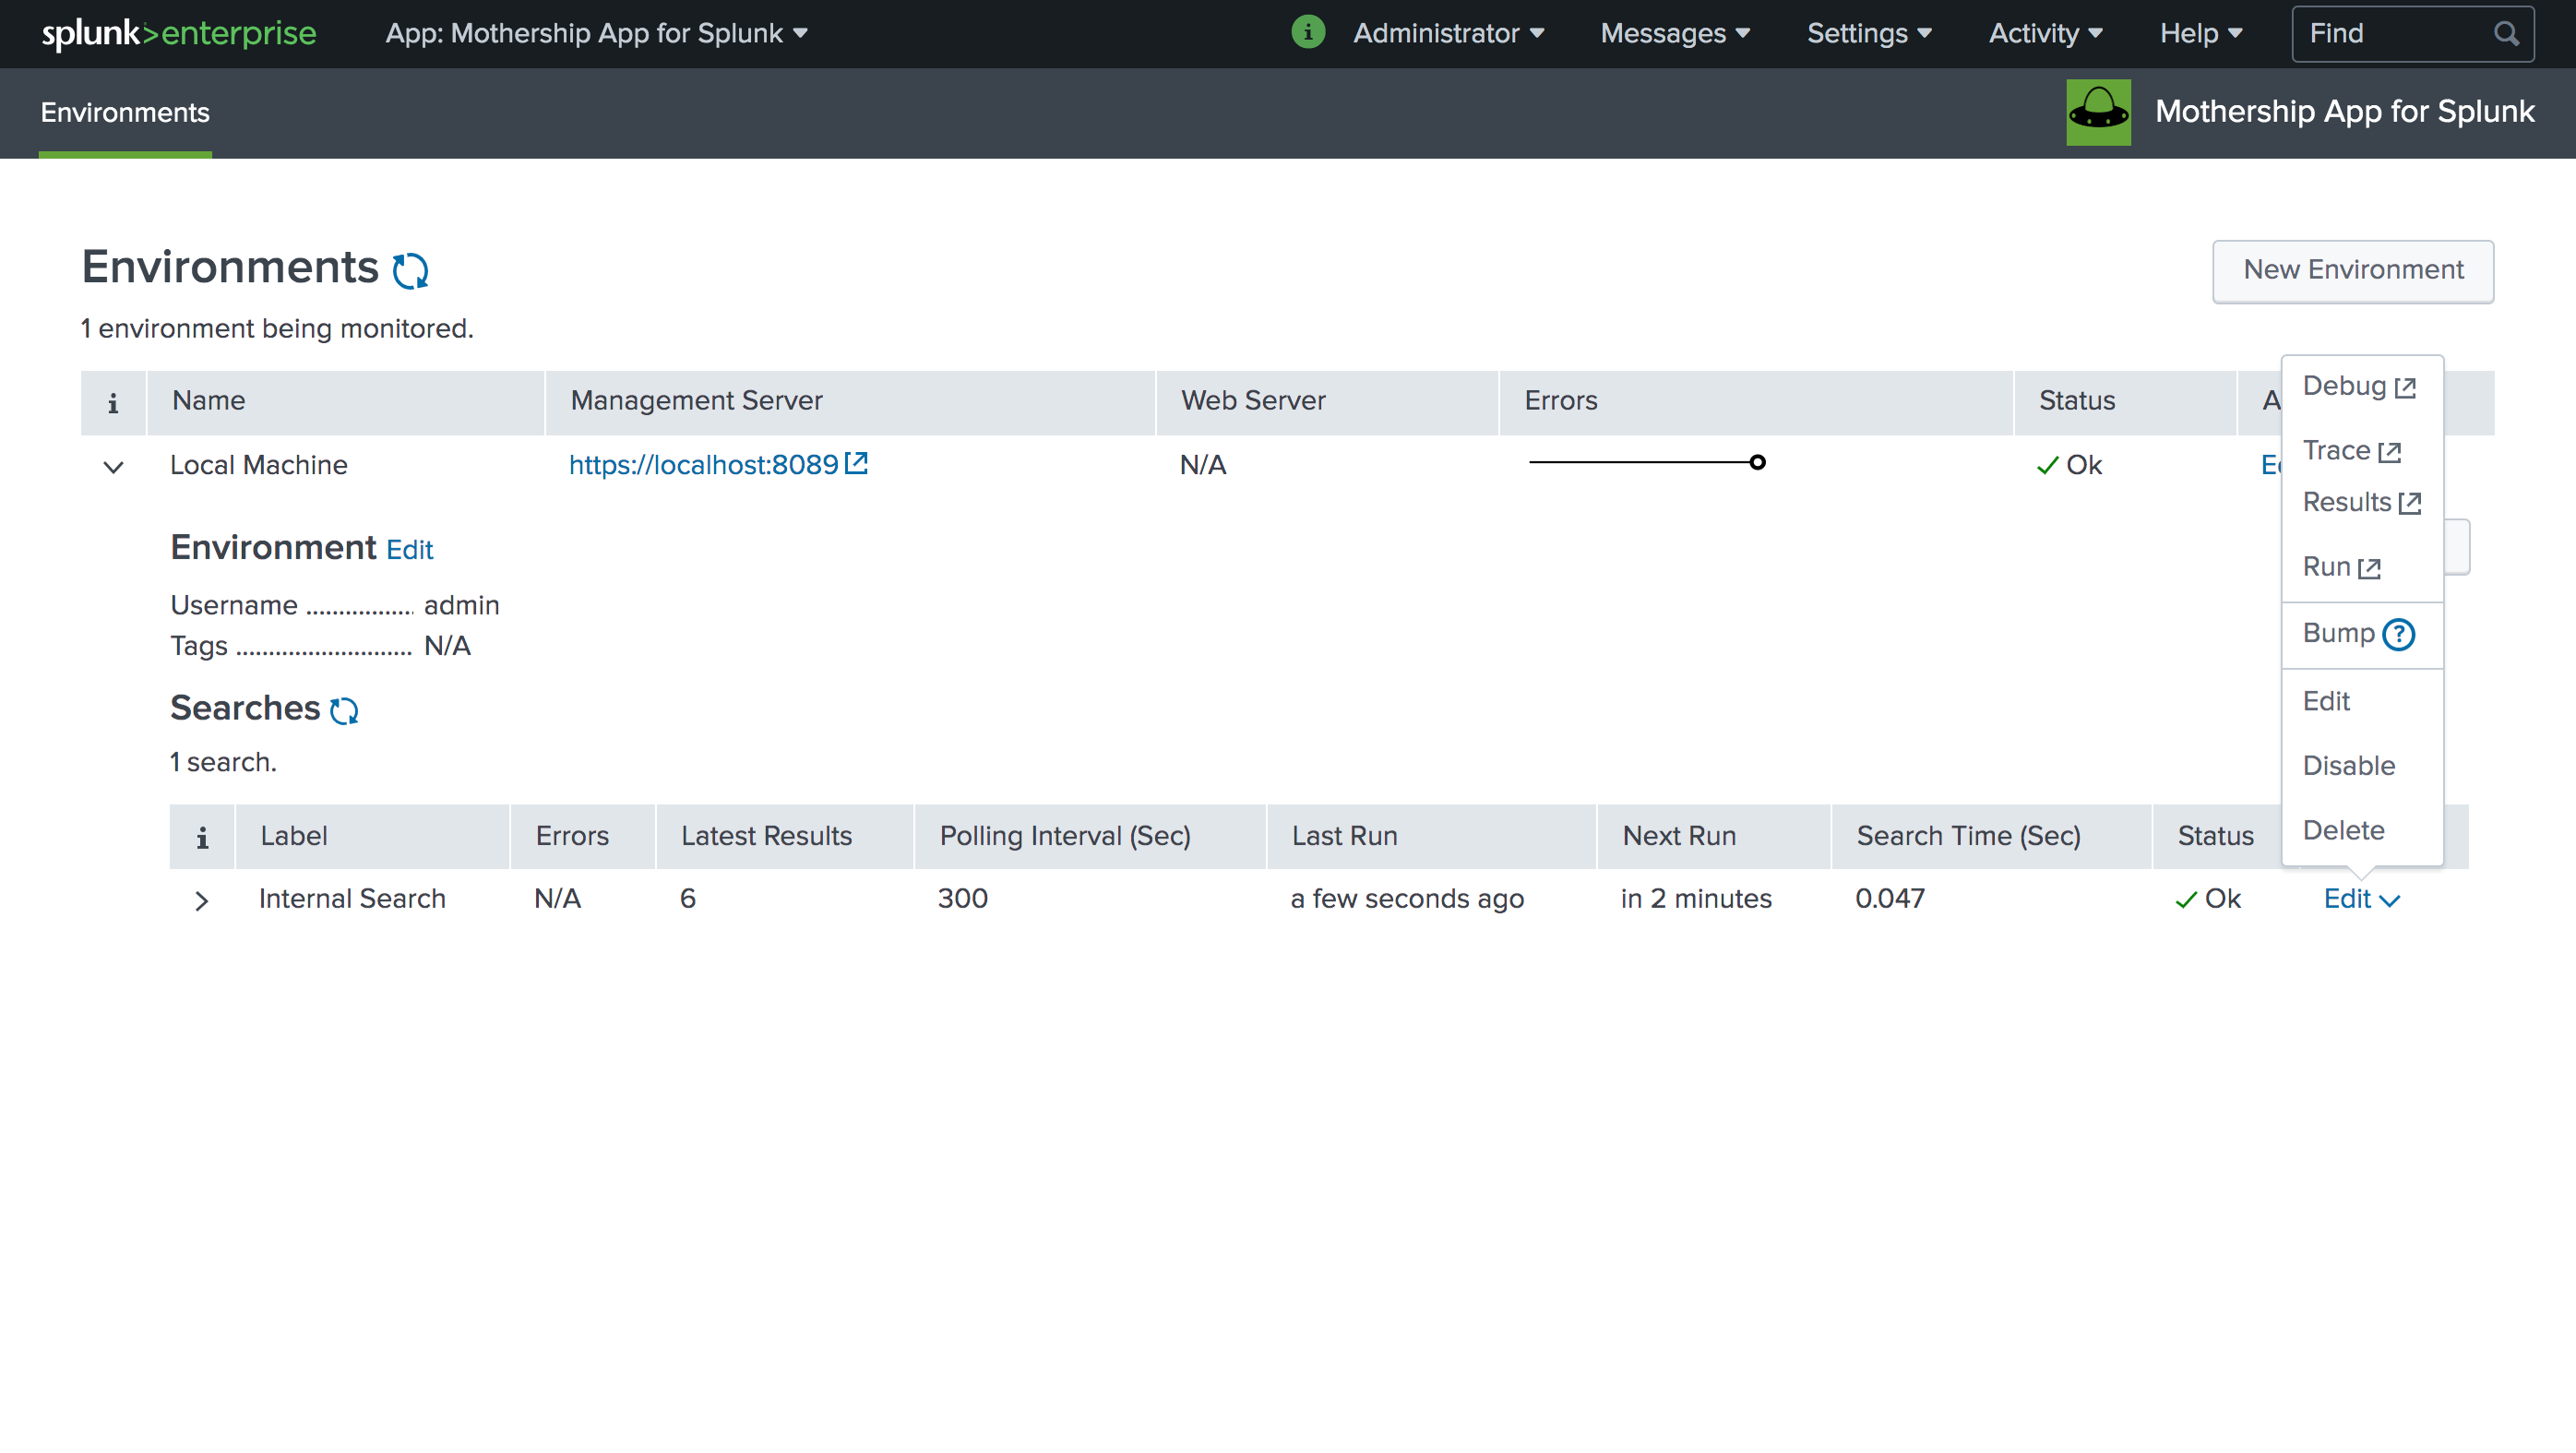
Task: Click the info icon in Searches table header
Action: coord(202,837)
